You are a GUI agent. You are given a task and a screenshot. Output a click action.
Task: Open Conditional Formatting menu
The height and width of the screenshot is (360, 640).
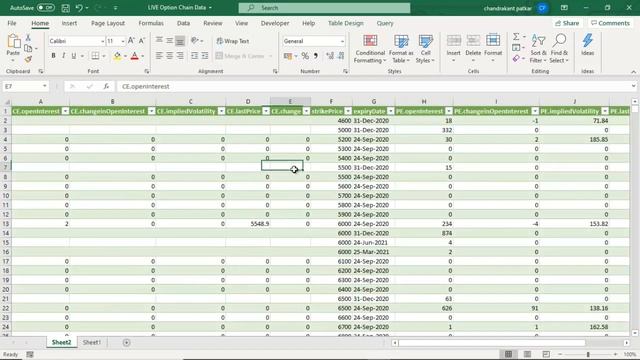pos(369,49)
